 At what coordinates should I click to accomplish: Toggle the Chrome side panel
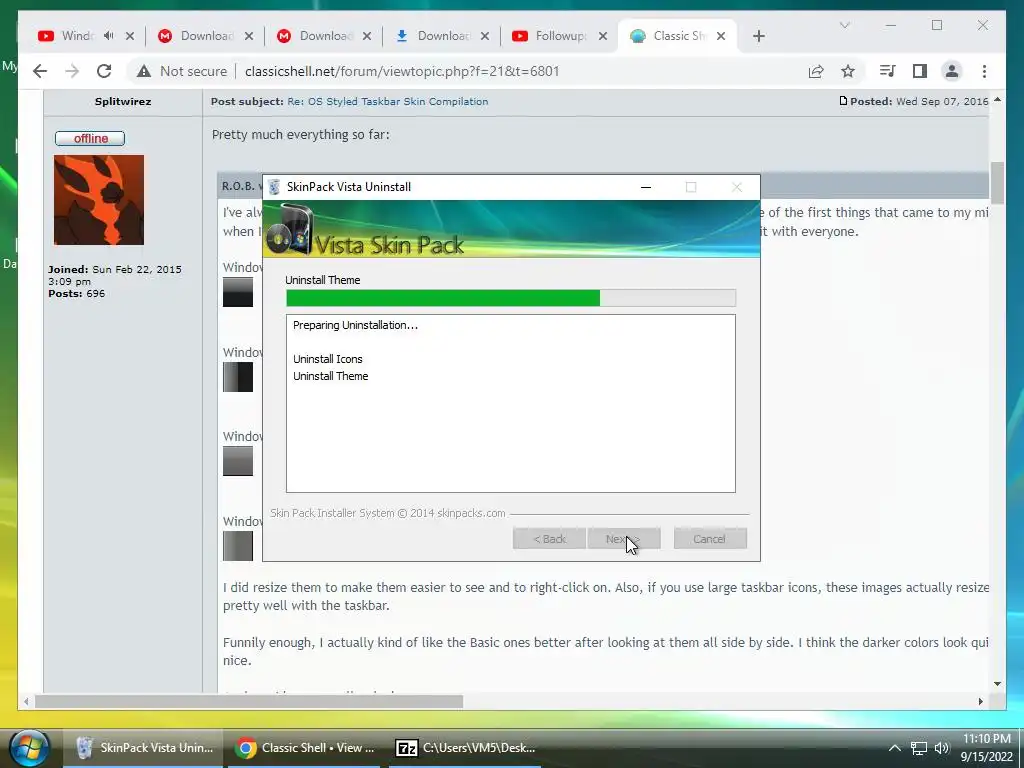point(920,71)
